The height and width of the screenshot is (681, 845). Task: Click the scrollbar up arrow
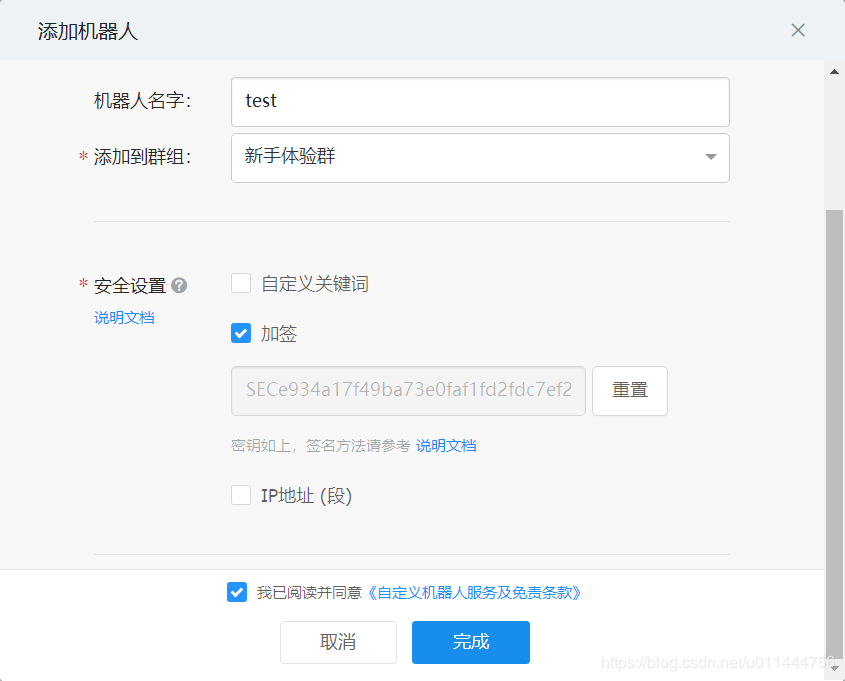[x=833, y=70]
